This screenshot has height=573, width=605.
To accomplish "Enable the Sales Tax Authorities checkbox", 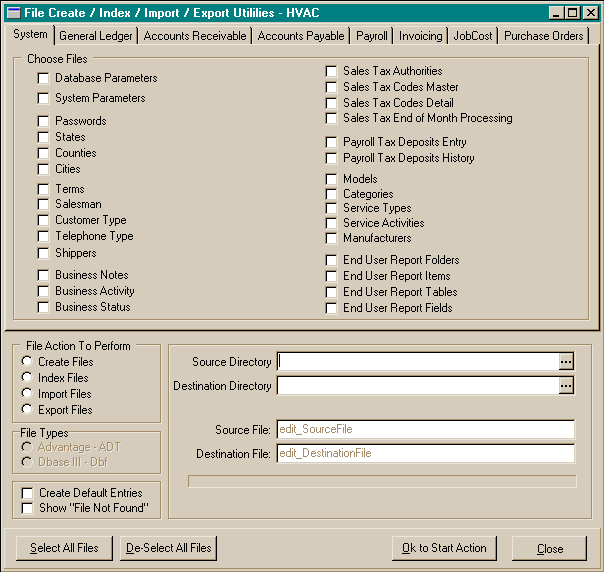I will pos(332,71).
